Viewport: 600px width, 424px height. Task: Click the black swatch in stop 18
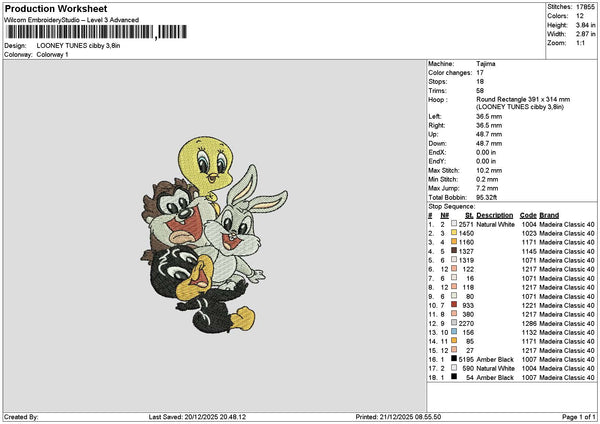[454, 377]
